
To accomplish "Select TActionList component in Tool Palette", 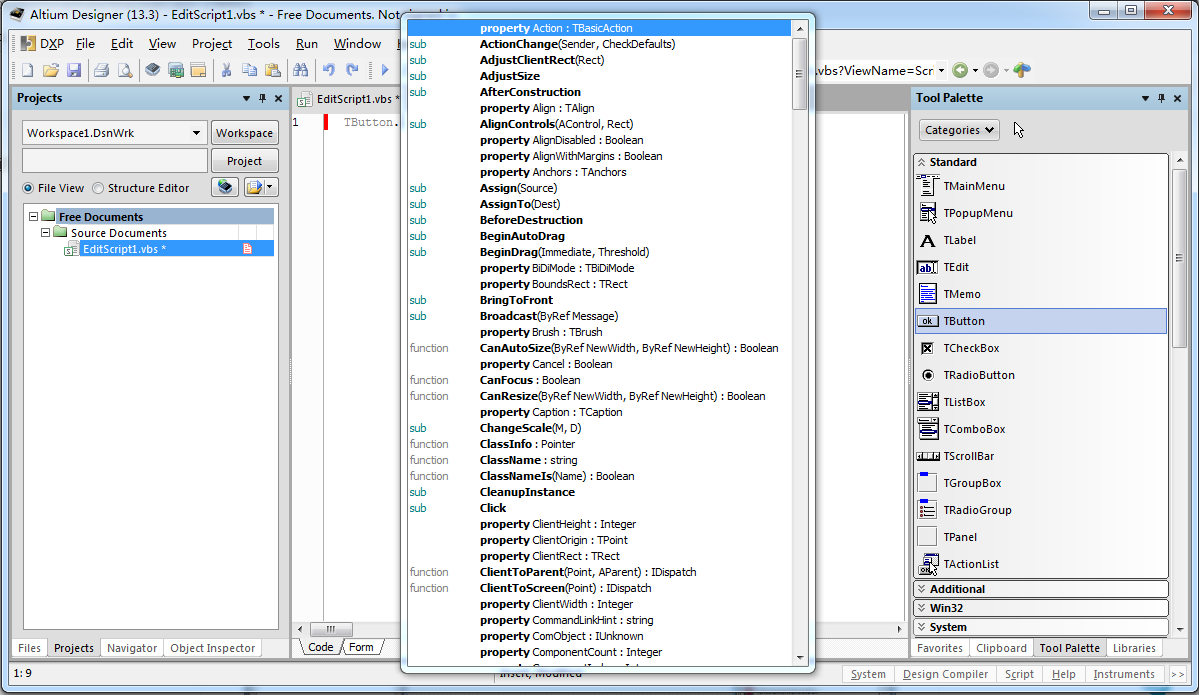I will pos(1041,564).
